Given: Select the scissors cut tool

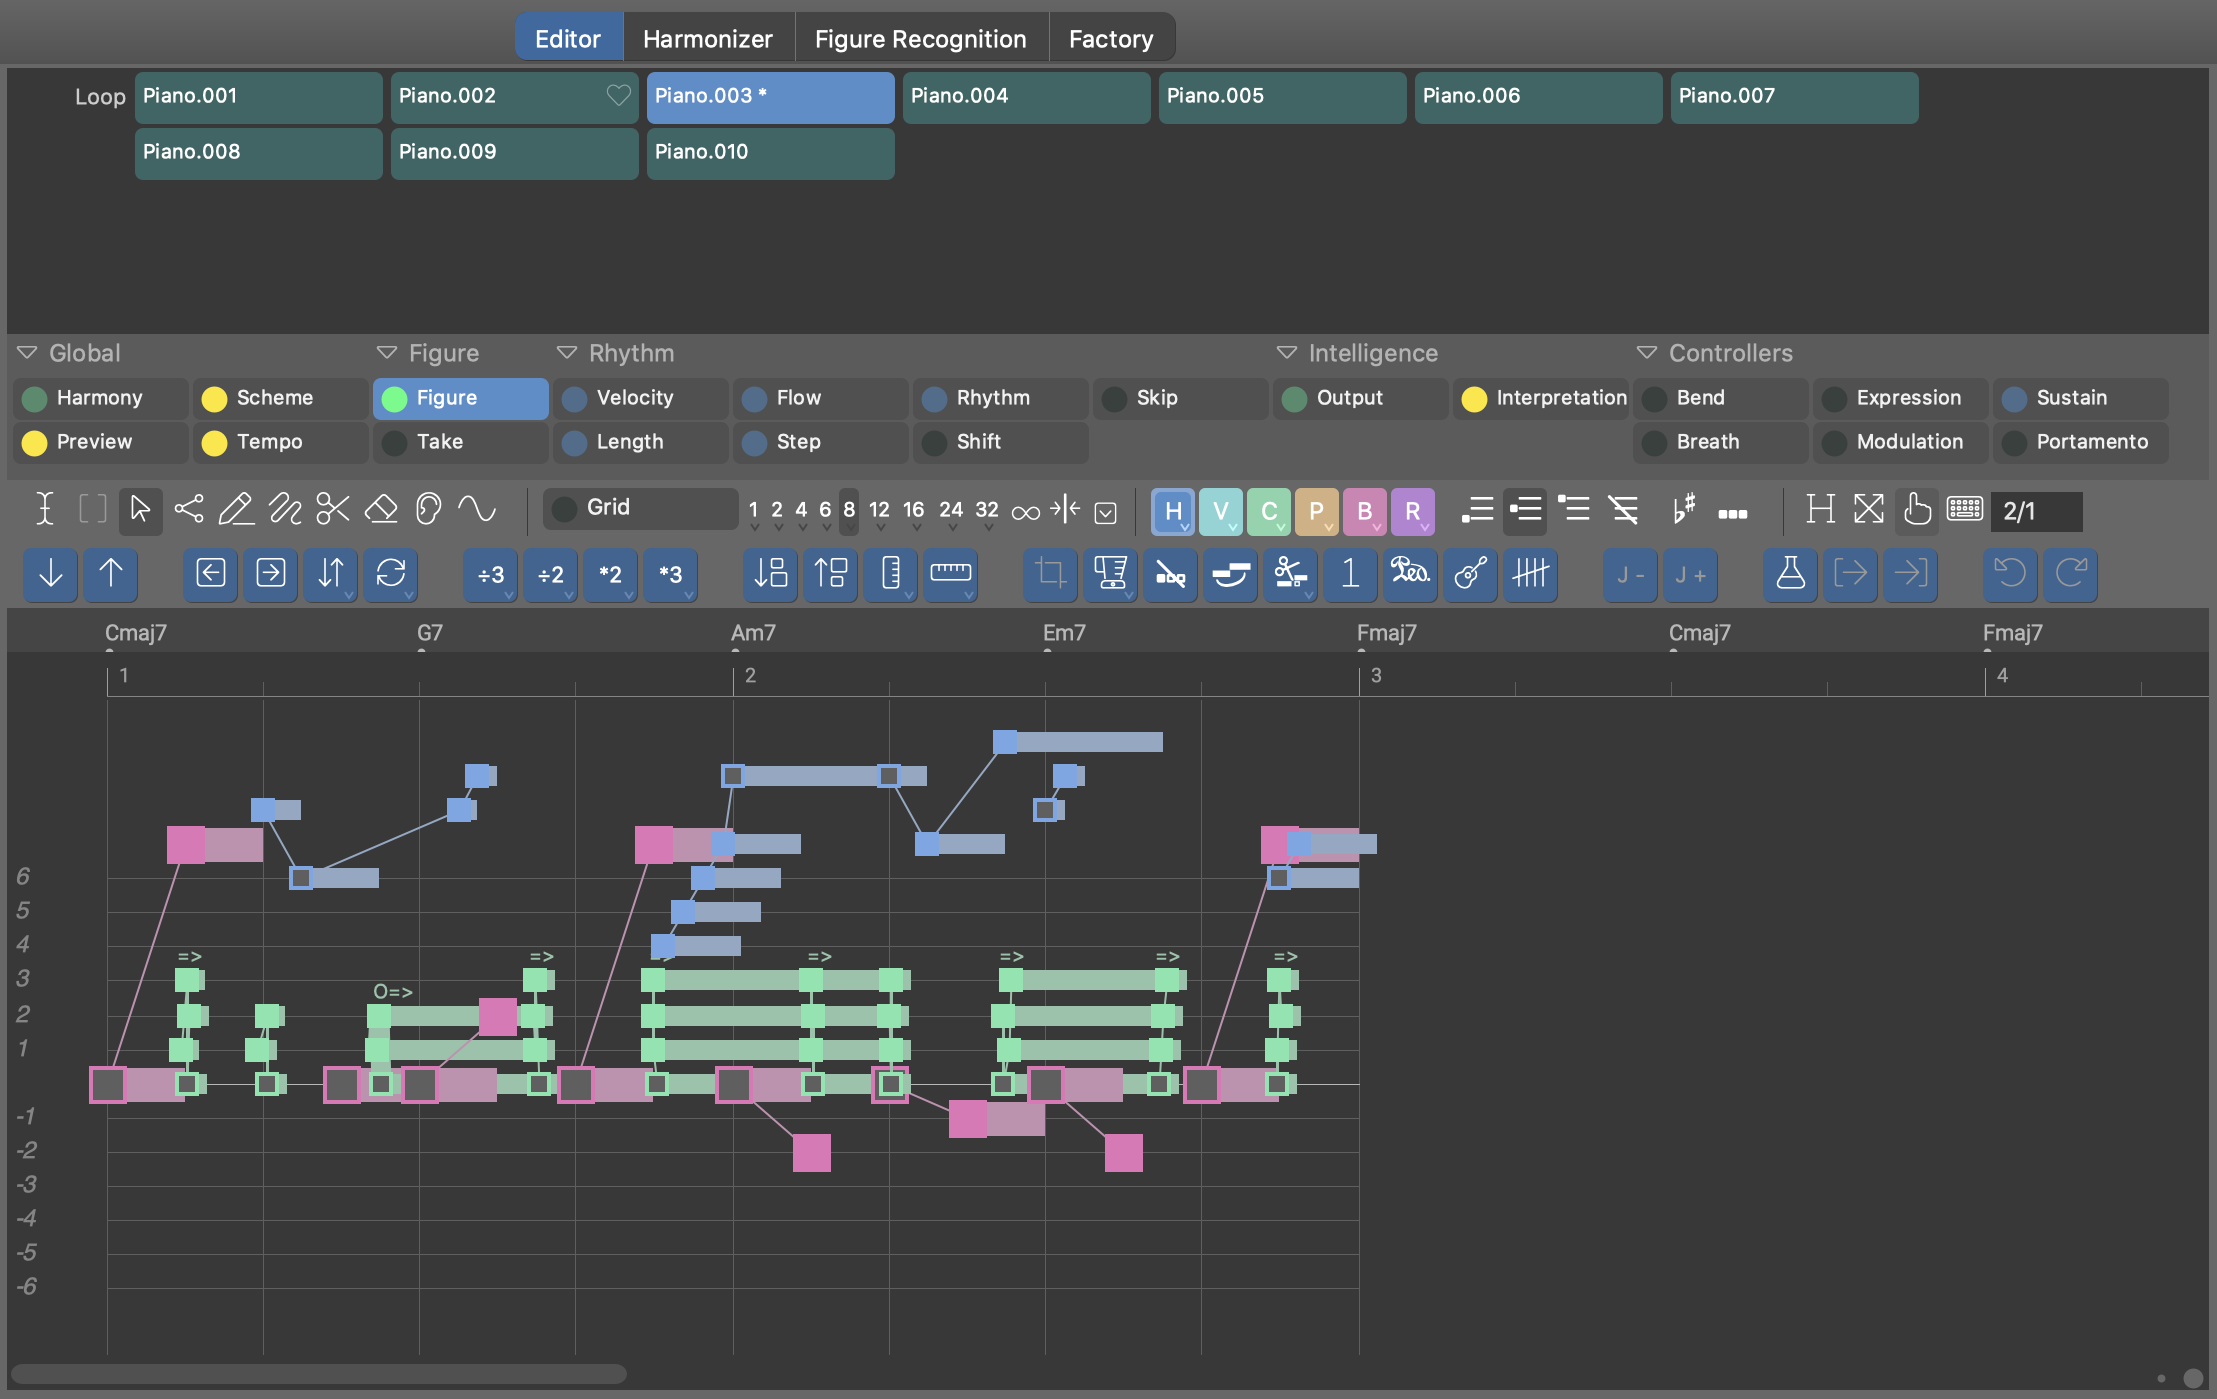Looking at the screenshot, I should click(333, 509).
